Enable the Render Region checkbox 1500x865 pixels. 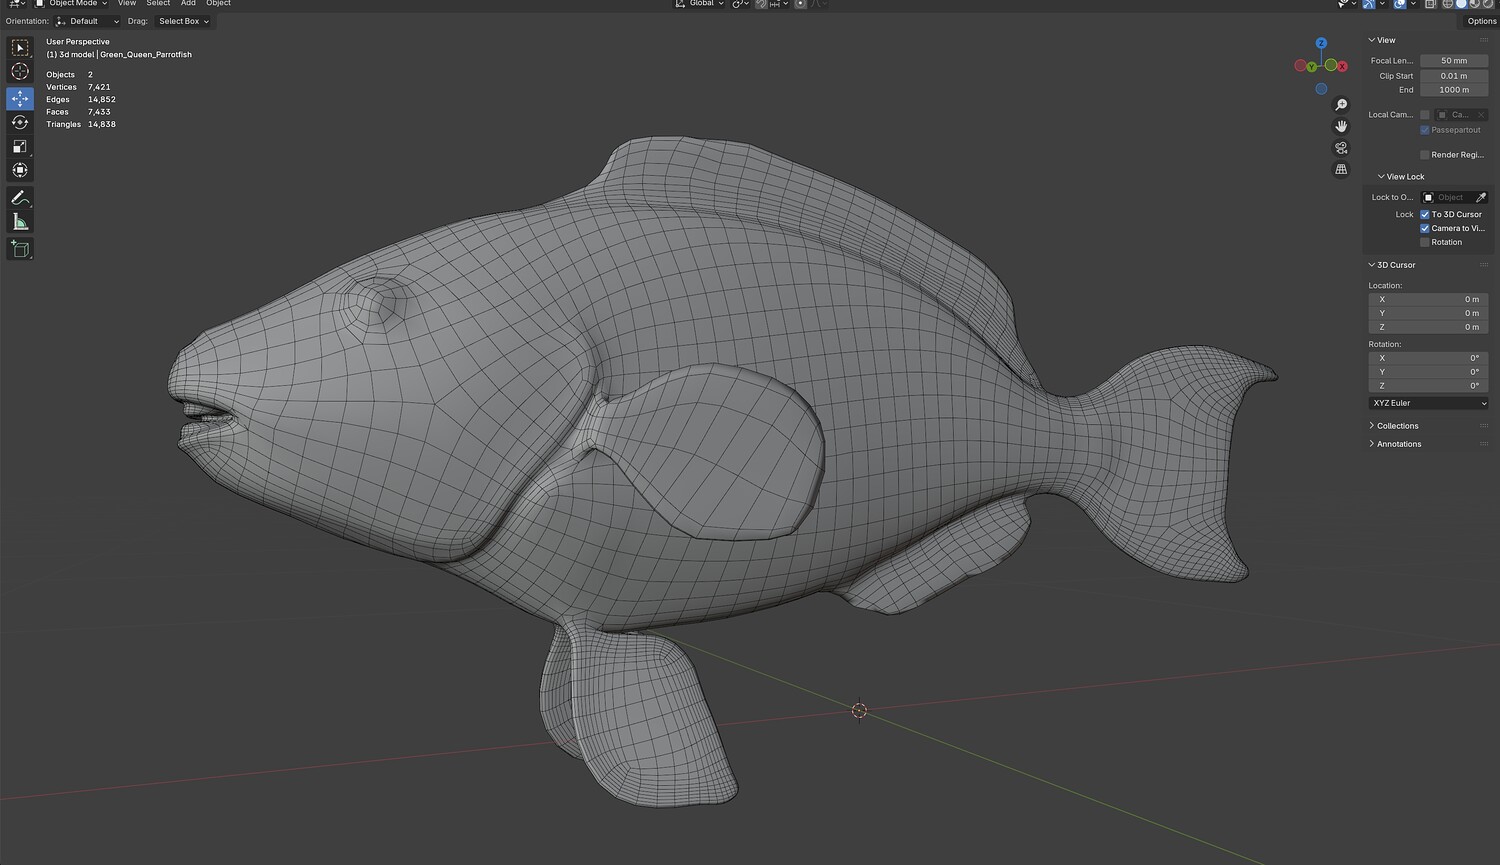point(1425,155)
